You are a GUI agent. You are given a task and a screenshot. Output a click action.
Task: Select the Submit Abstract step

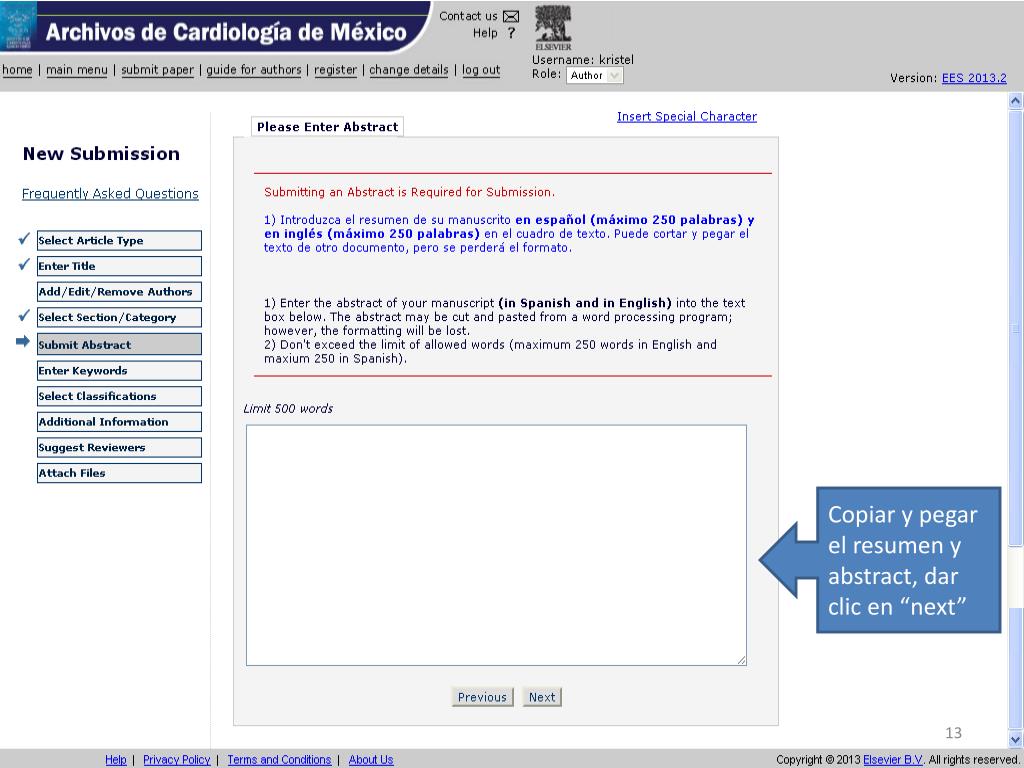pyautogui.click(x=119, y=344)
